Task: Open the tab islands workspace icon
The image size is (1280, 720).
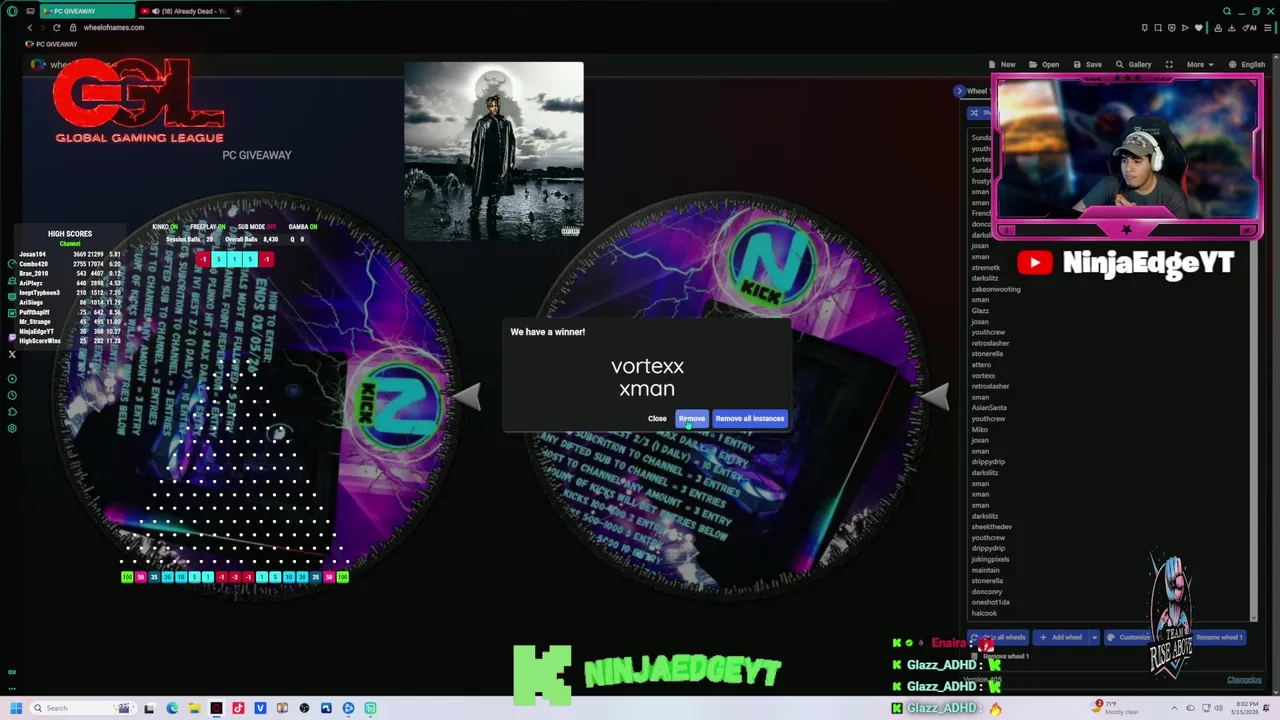Action: pos(30,11)
